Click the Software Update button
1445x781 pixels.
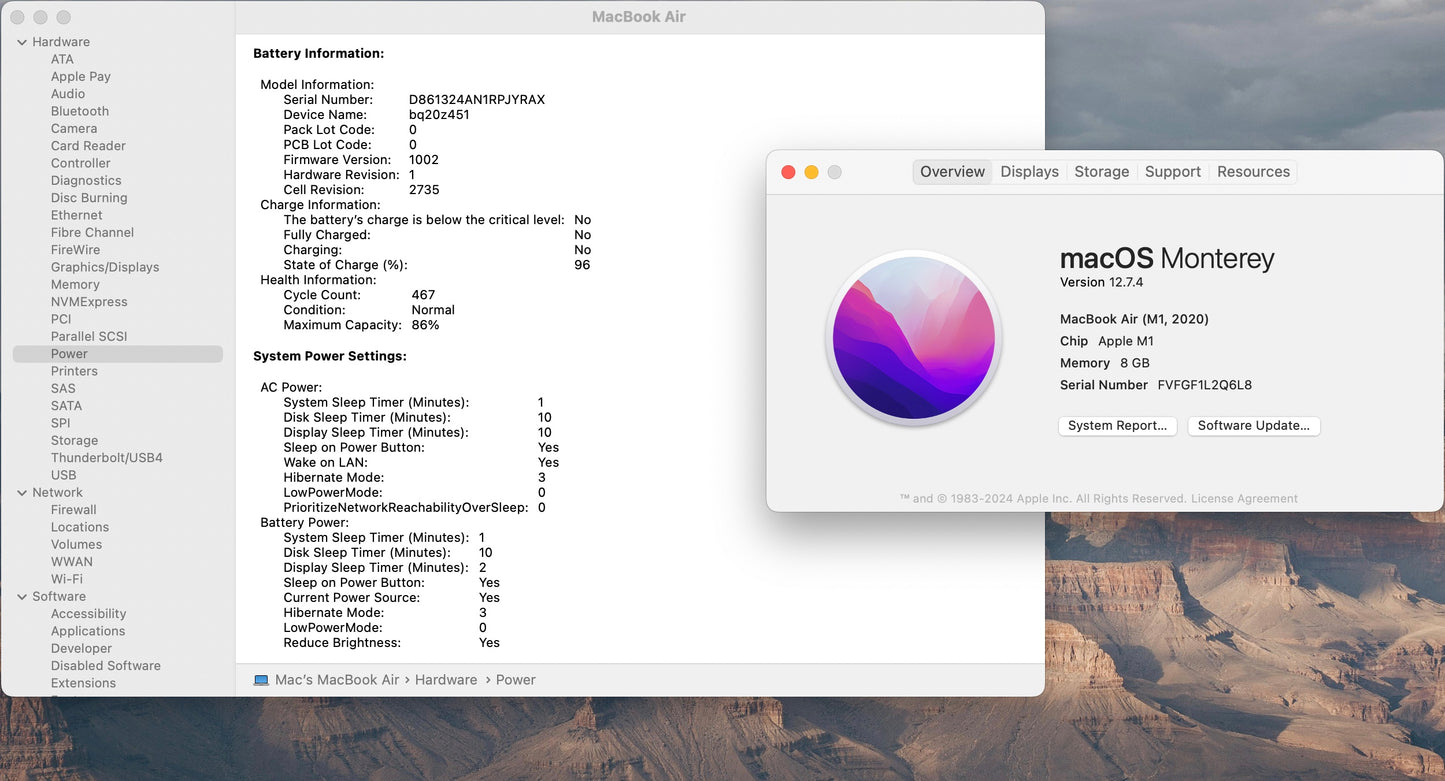(x=1254, y=426)
